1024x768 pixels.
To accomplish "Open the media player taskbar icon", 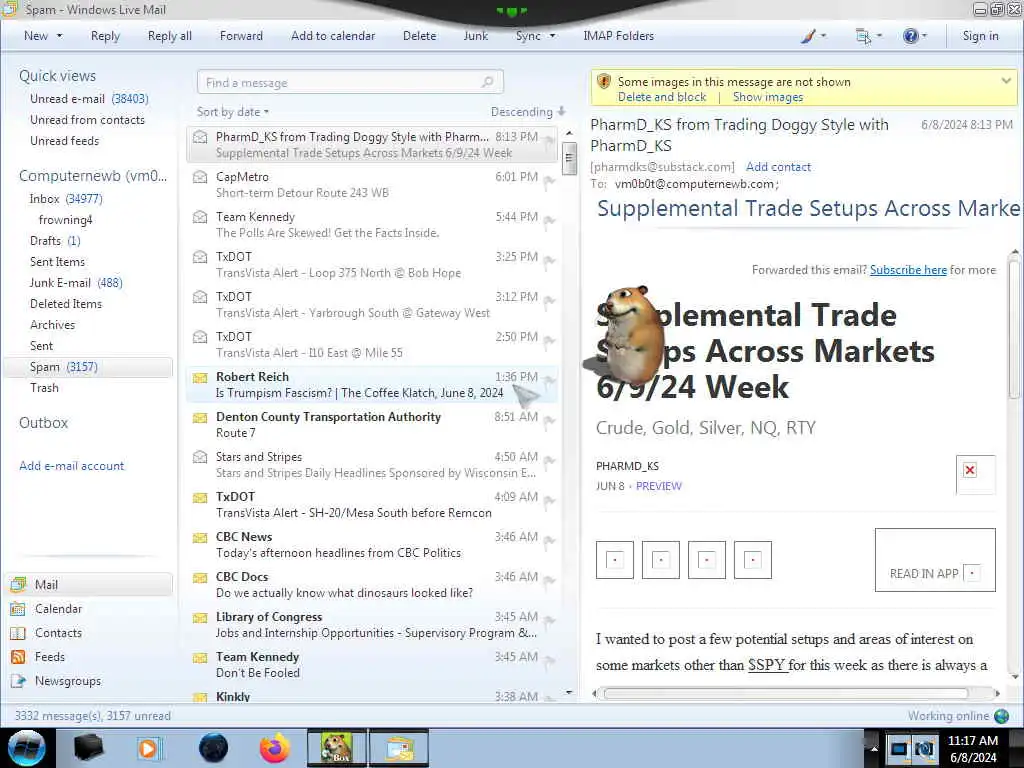I will pyautogui.click(x=149, y=748).
